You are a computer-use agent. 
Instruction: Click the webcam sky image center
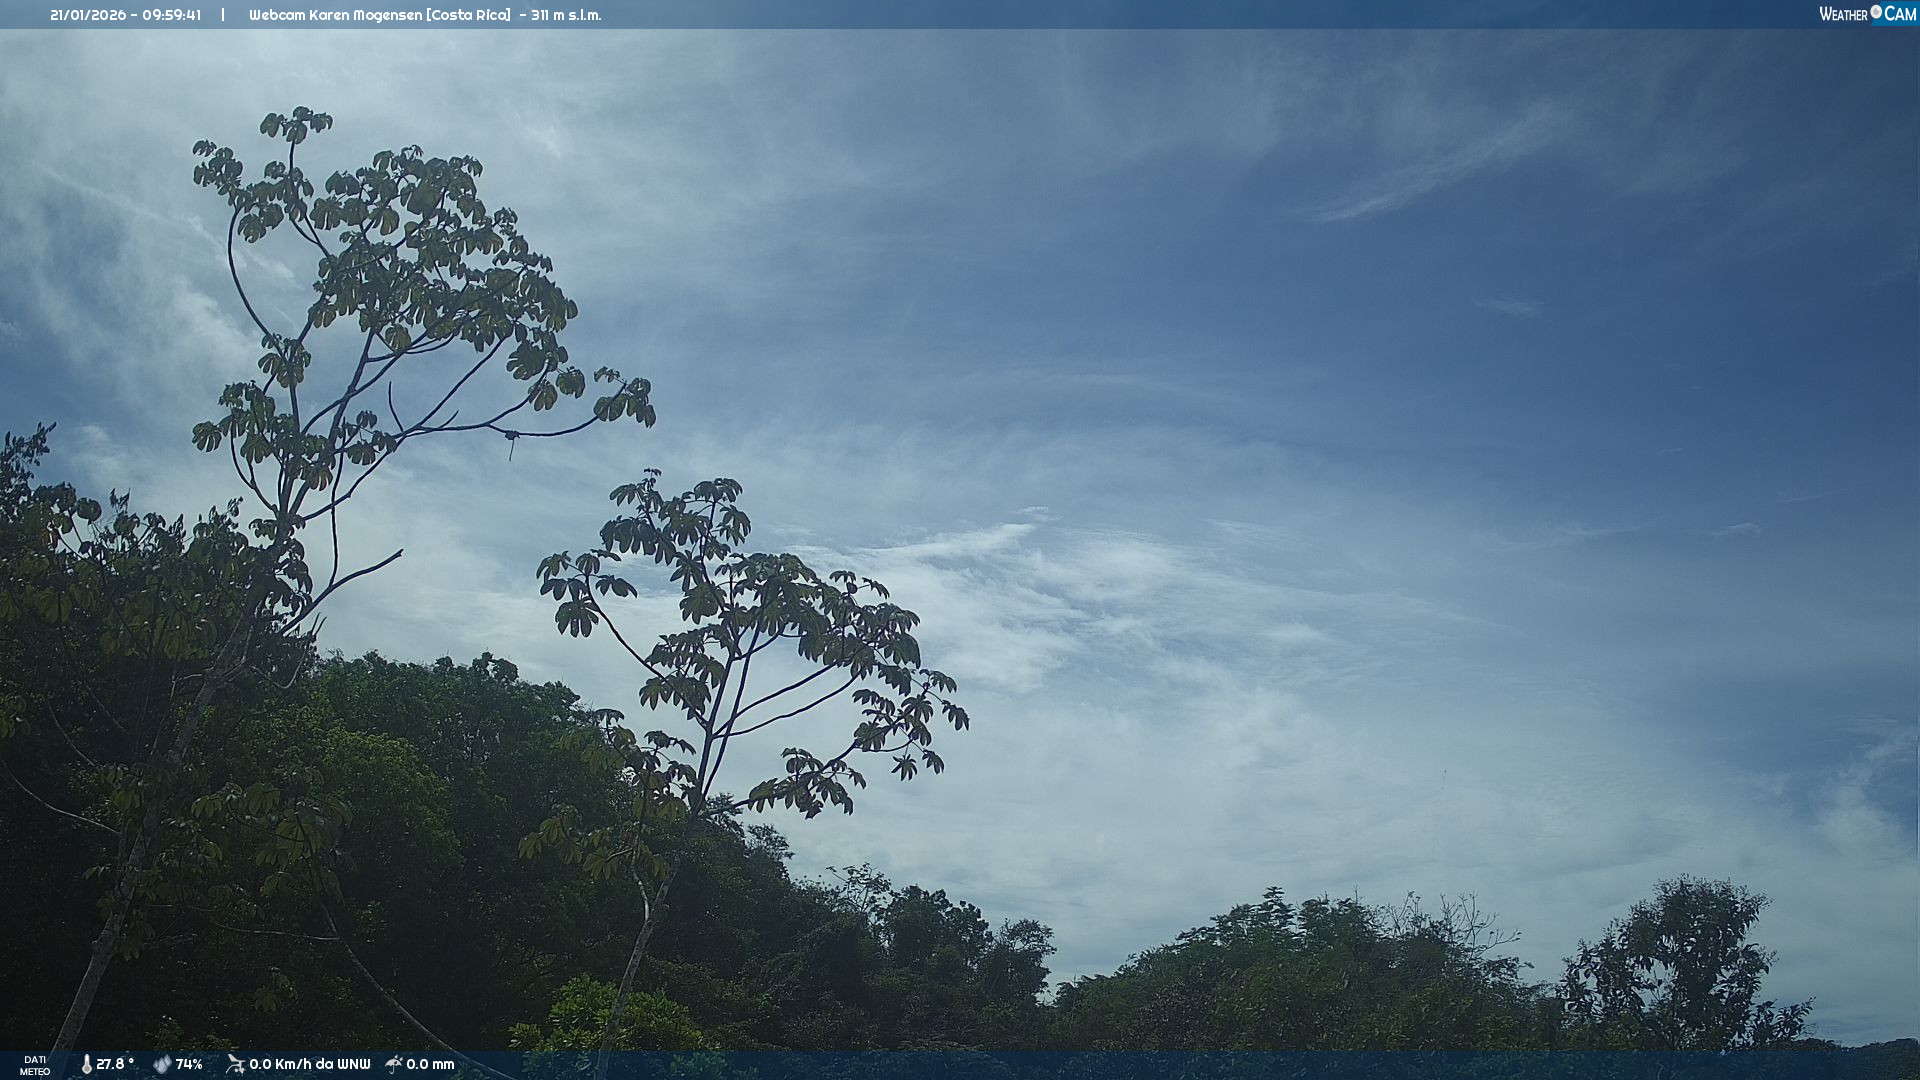tap(960, 540)
